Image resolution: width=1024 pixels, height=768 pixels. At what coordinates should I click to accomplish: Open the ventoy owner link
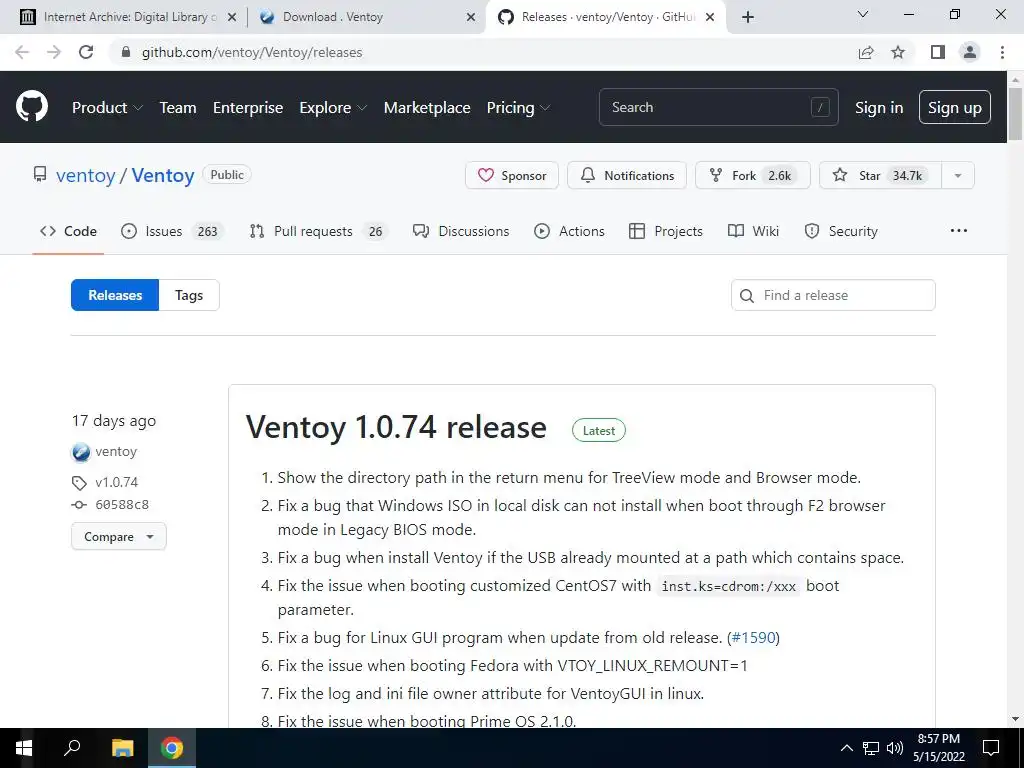86,176
